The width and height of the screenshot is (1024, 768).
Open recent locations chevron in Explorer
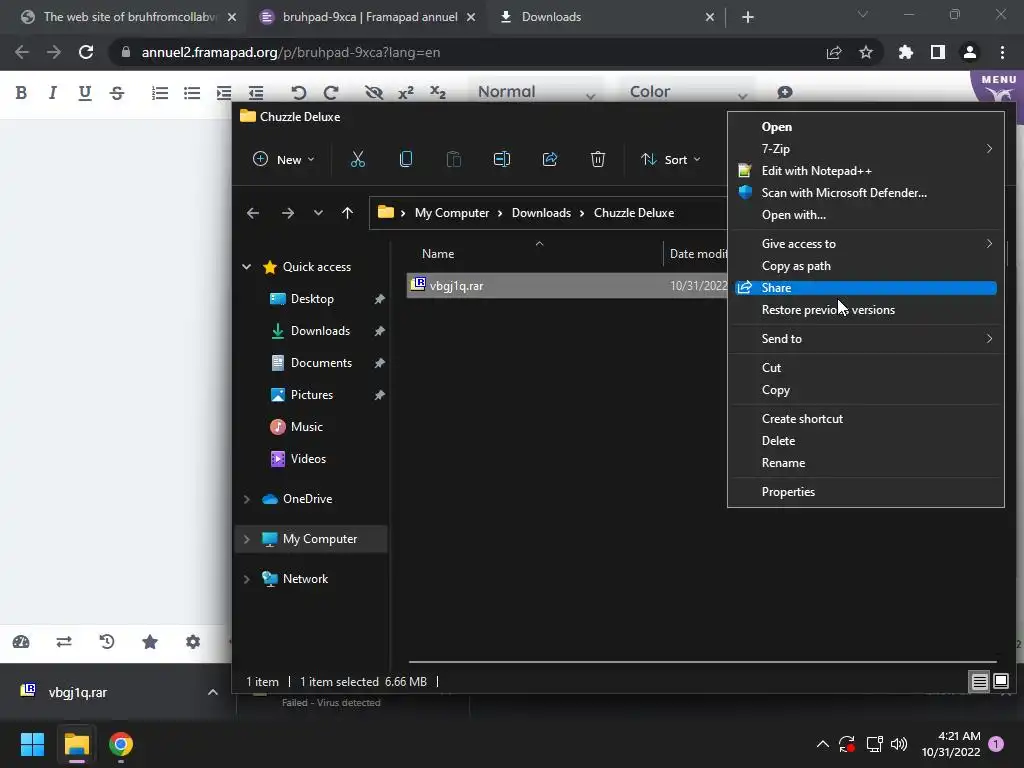tap(318, 213)
